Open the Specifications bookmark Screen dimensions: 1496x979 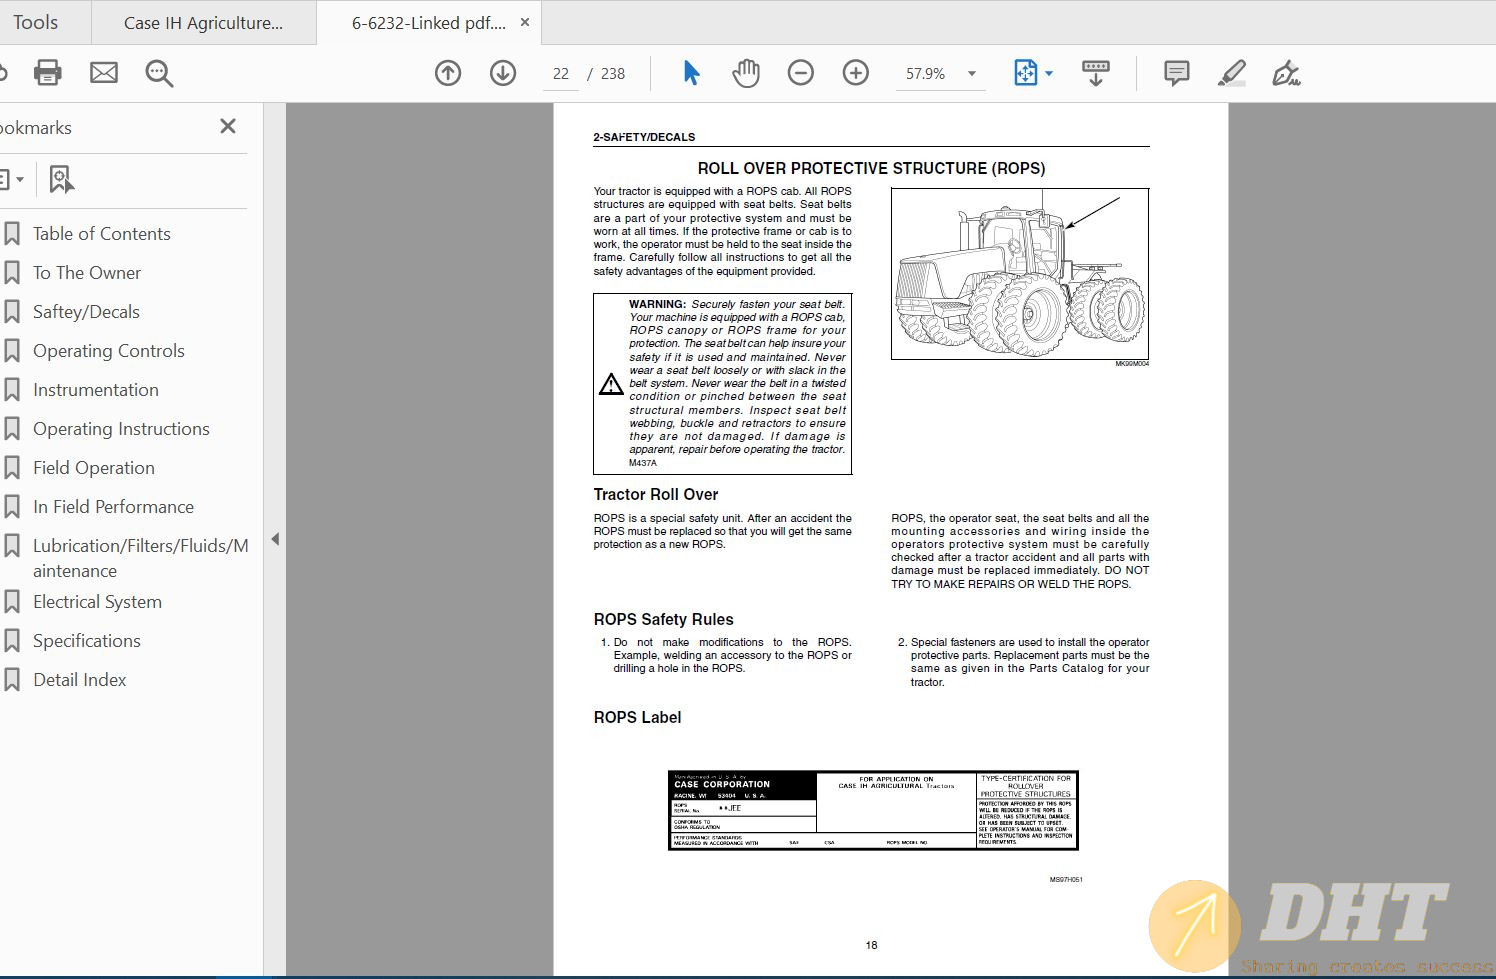click(87, 641)
